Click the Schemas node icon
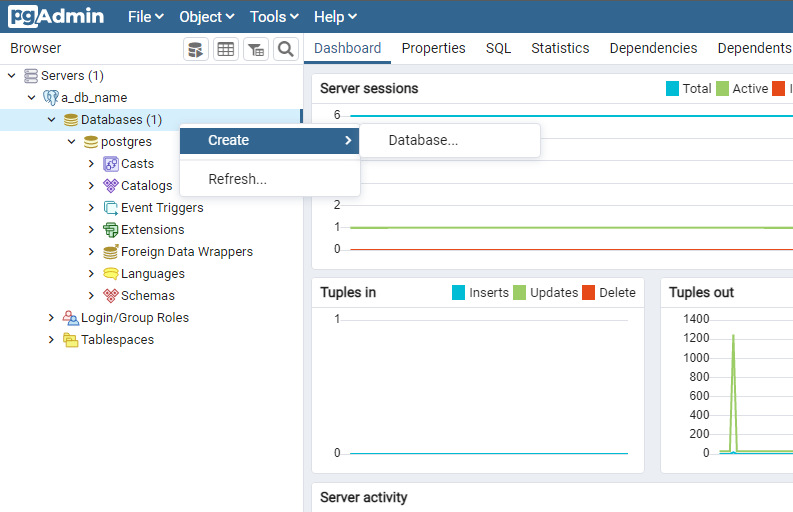The width and height of the screenshot is (793, 512). coord(111,296)
